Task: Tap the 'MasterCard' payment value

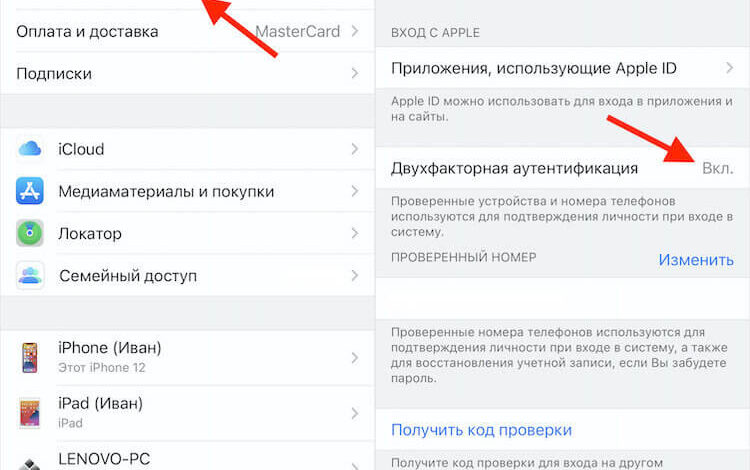Action: click(x=296, y=32)
